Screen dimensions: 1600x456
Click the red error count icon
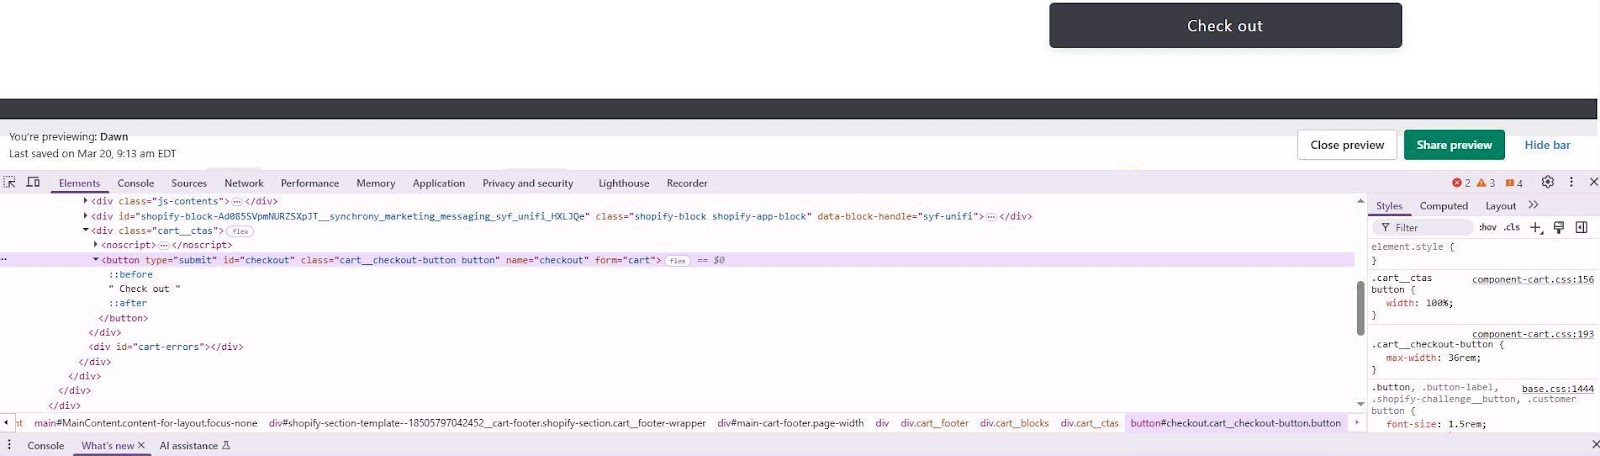click(x=1461, y=183)
